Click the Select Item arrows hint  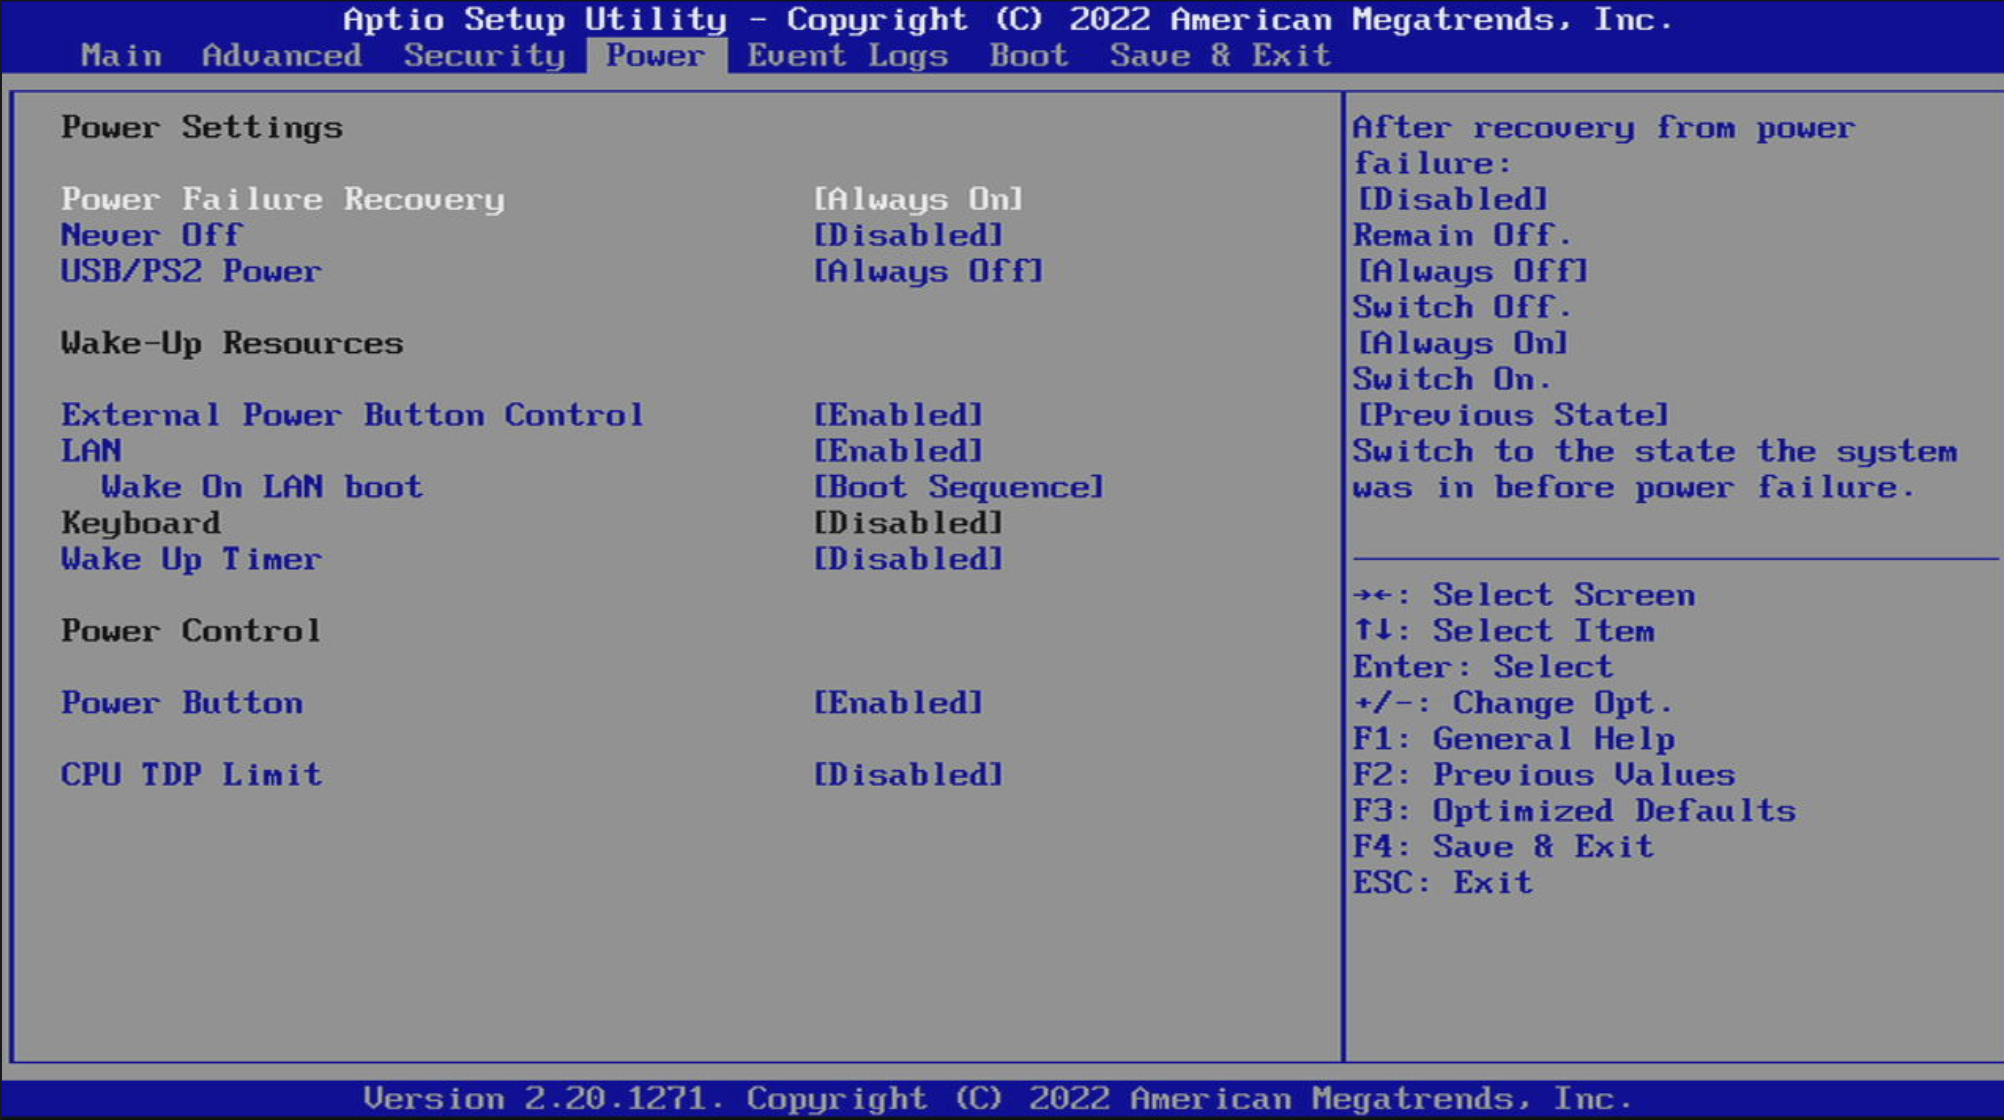[x=1503, y=631]
